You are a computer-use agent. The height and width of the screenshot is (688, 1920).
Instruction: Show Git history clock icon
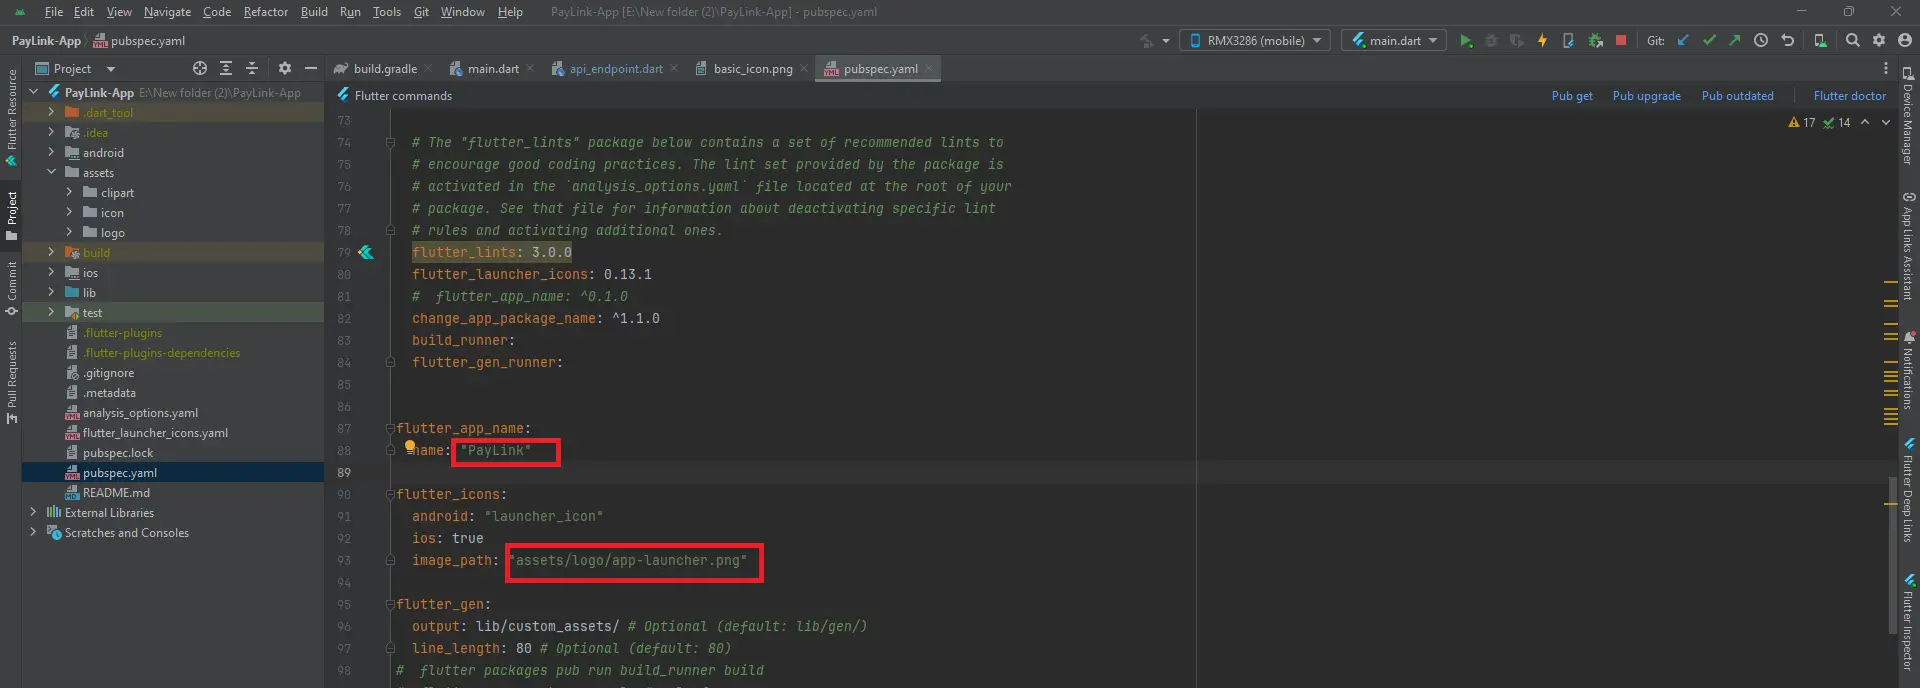click(1761, 41)
